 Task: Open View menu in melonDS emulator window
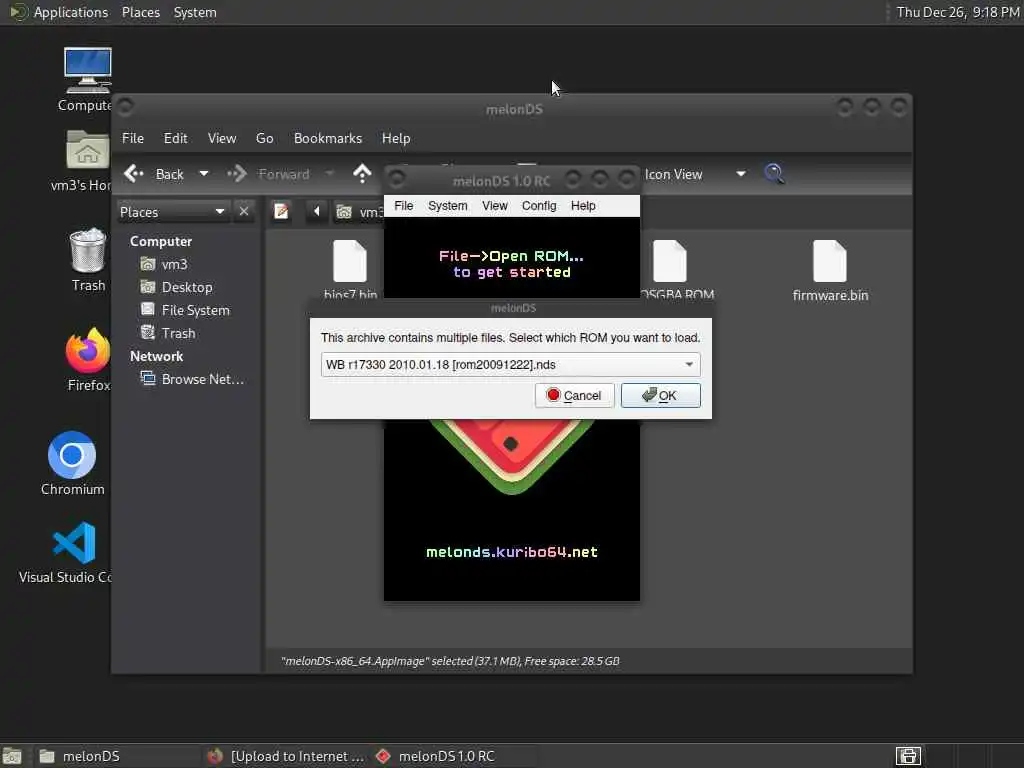[x=494, y=206]
